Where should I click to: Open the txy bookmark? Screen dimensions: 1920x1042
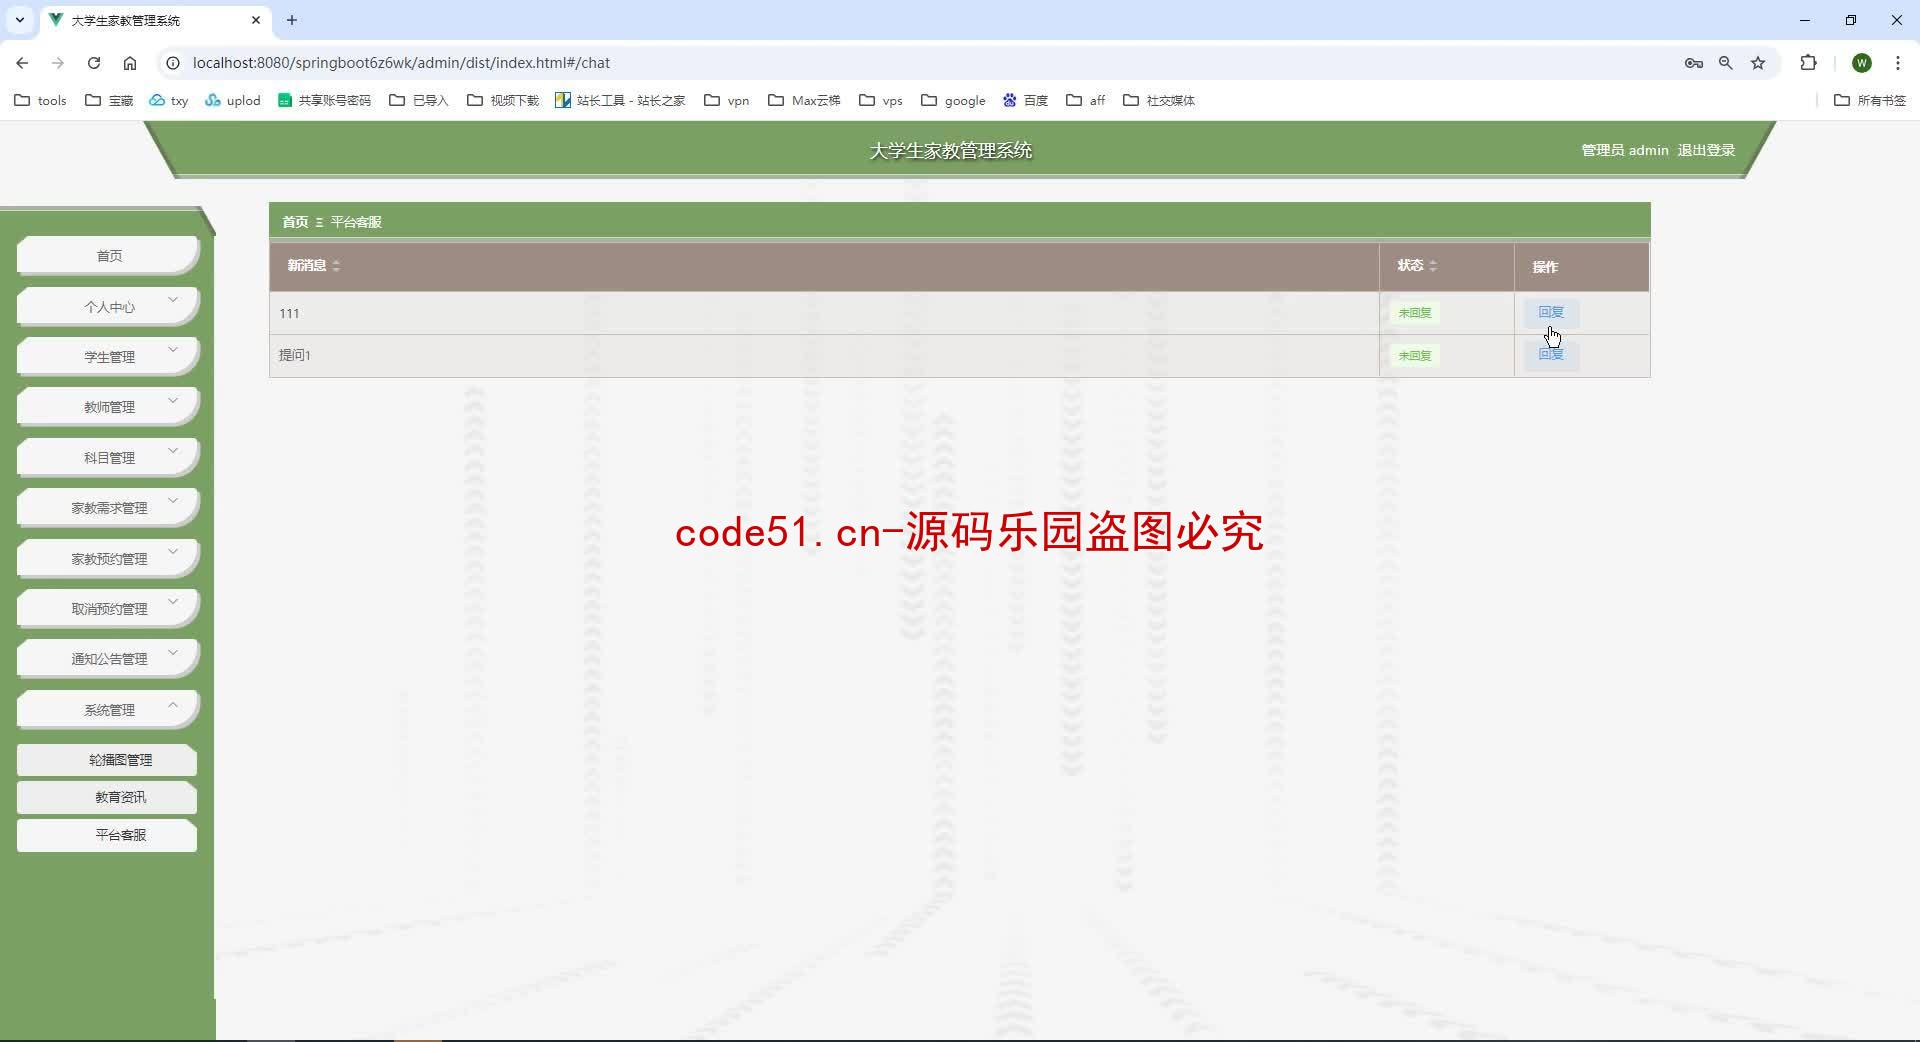coord(169,100)
